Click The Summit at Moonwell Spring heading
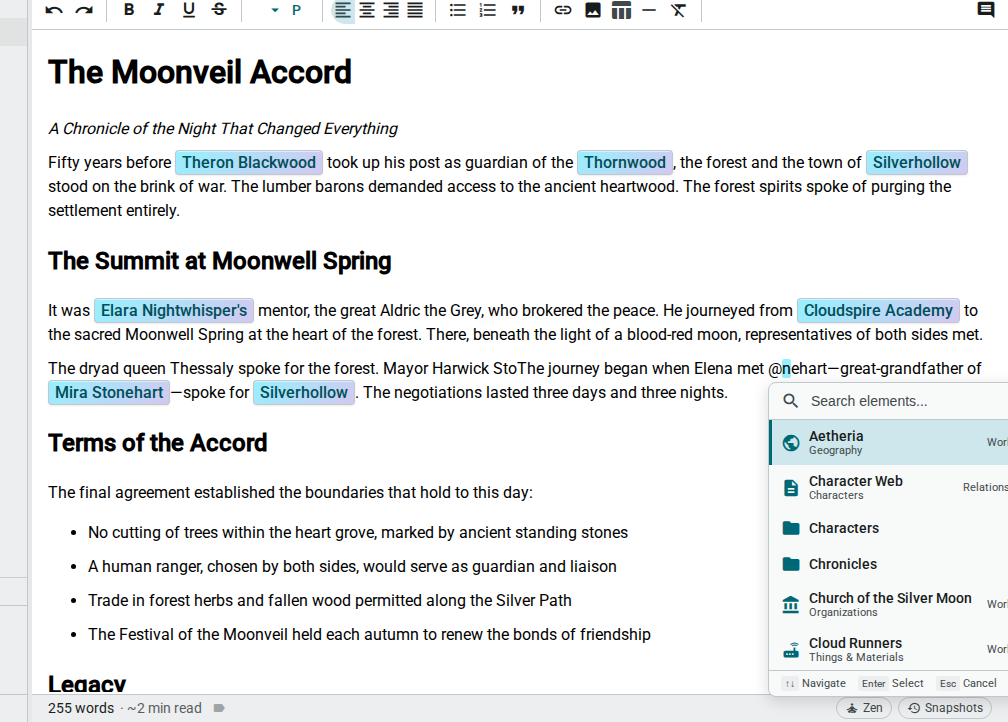Image resolution: width=1008 pixels, height=722 pixels. click(x=220, y=261)
